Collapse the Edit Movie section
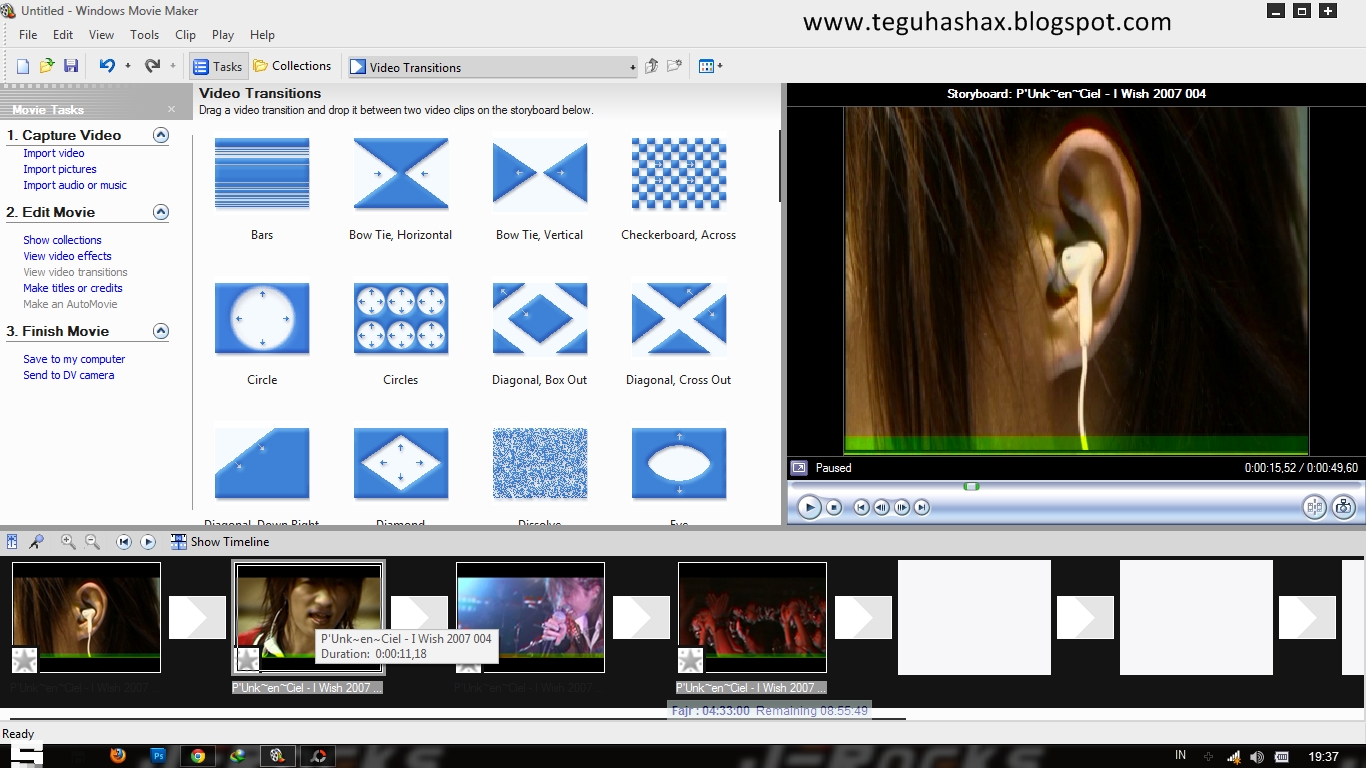1366x768 pixels. tap(161, 212)
